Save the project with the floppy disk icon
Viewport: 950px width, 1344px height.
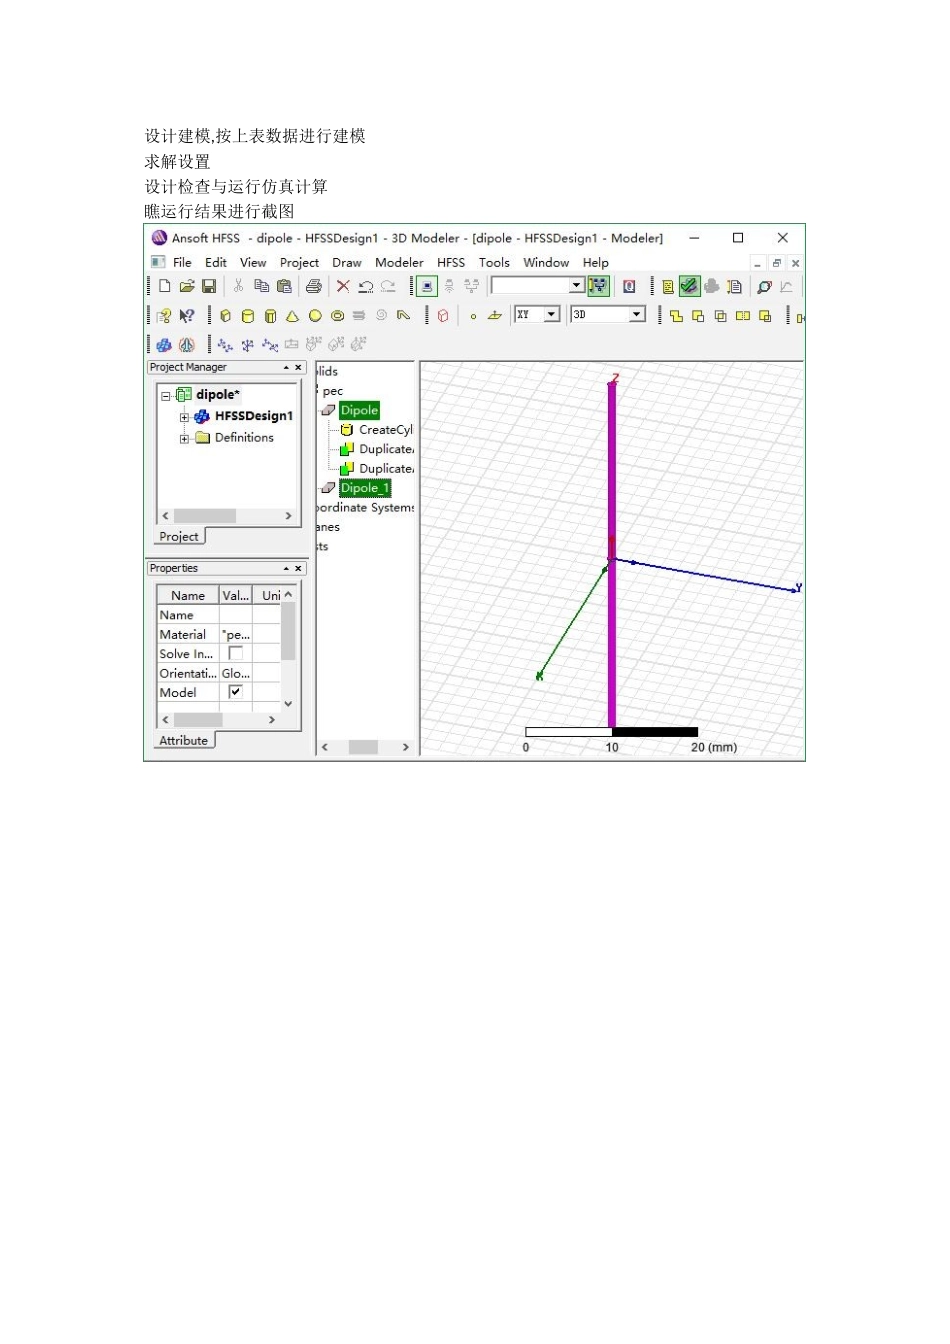point(209,286)
